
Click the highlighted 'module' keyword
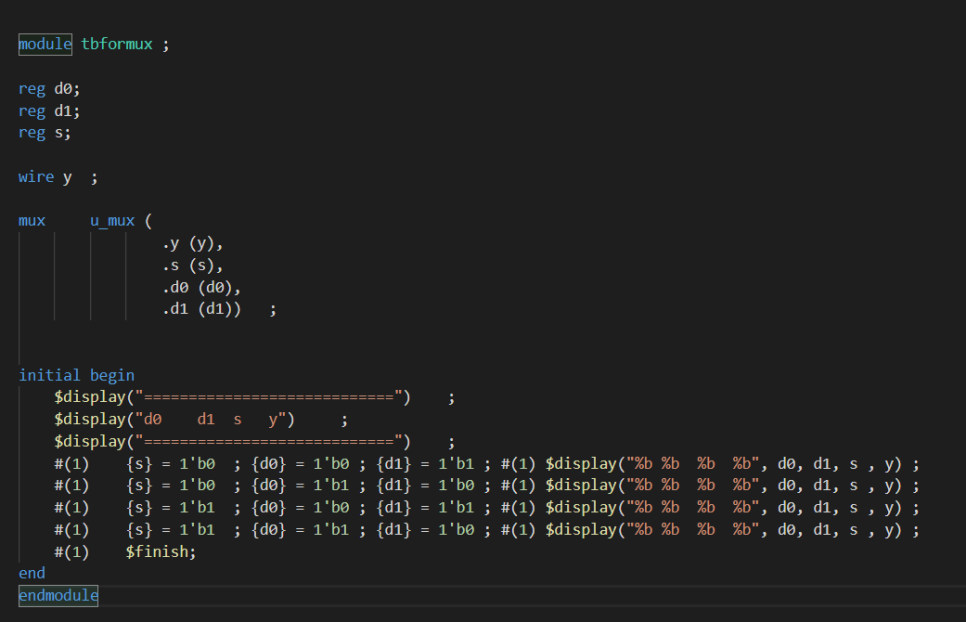click(45, 44)
